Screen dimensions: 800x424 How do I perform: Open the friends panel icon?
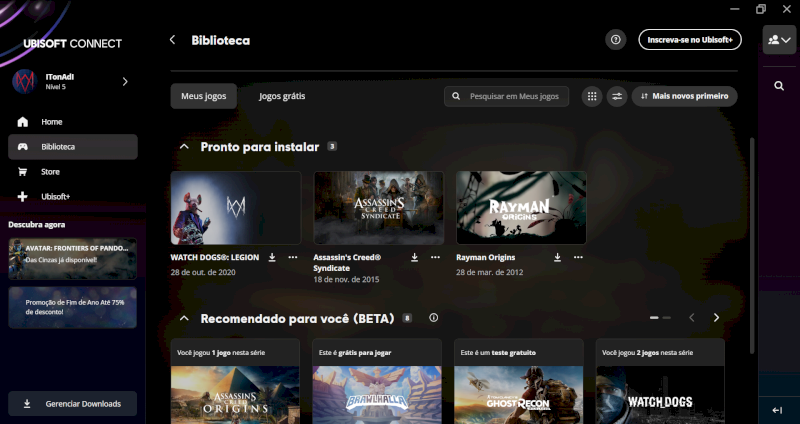pos(778,40)
